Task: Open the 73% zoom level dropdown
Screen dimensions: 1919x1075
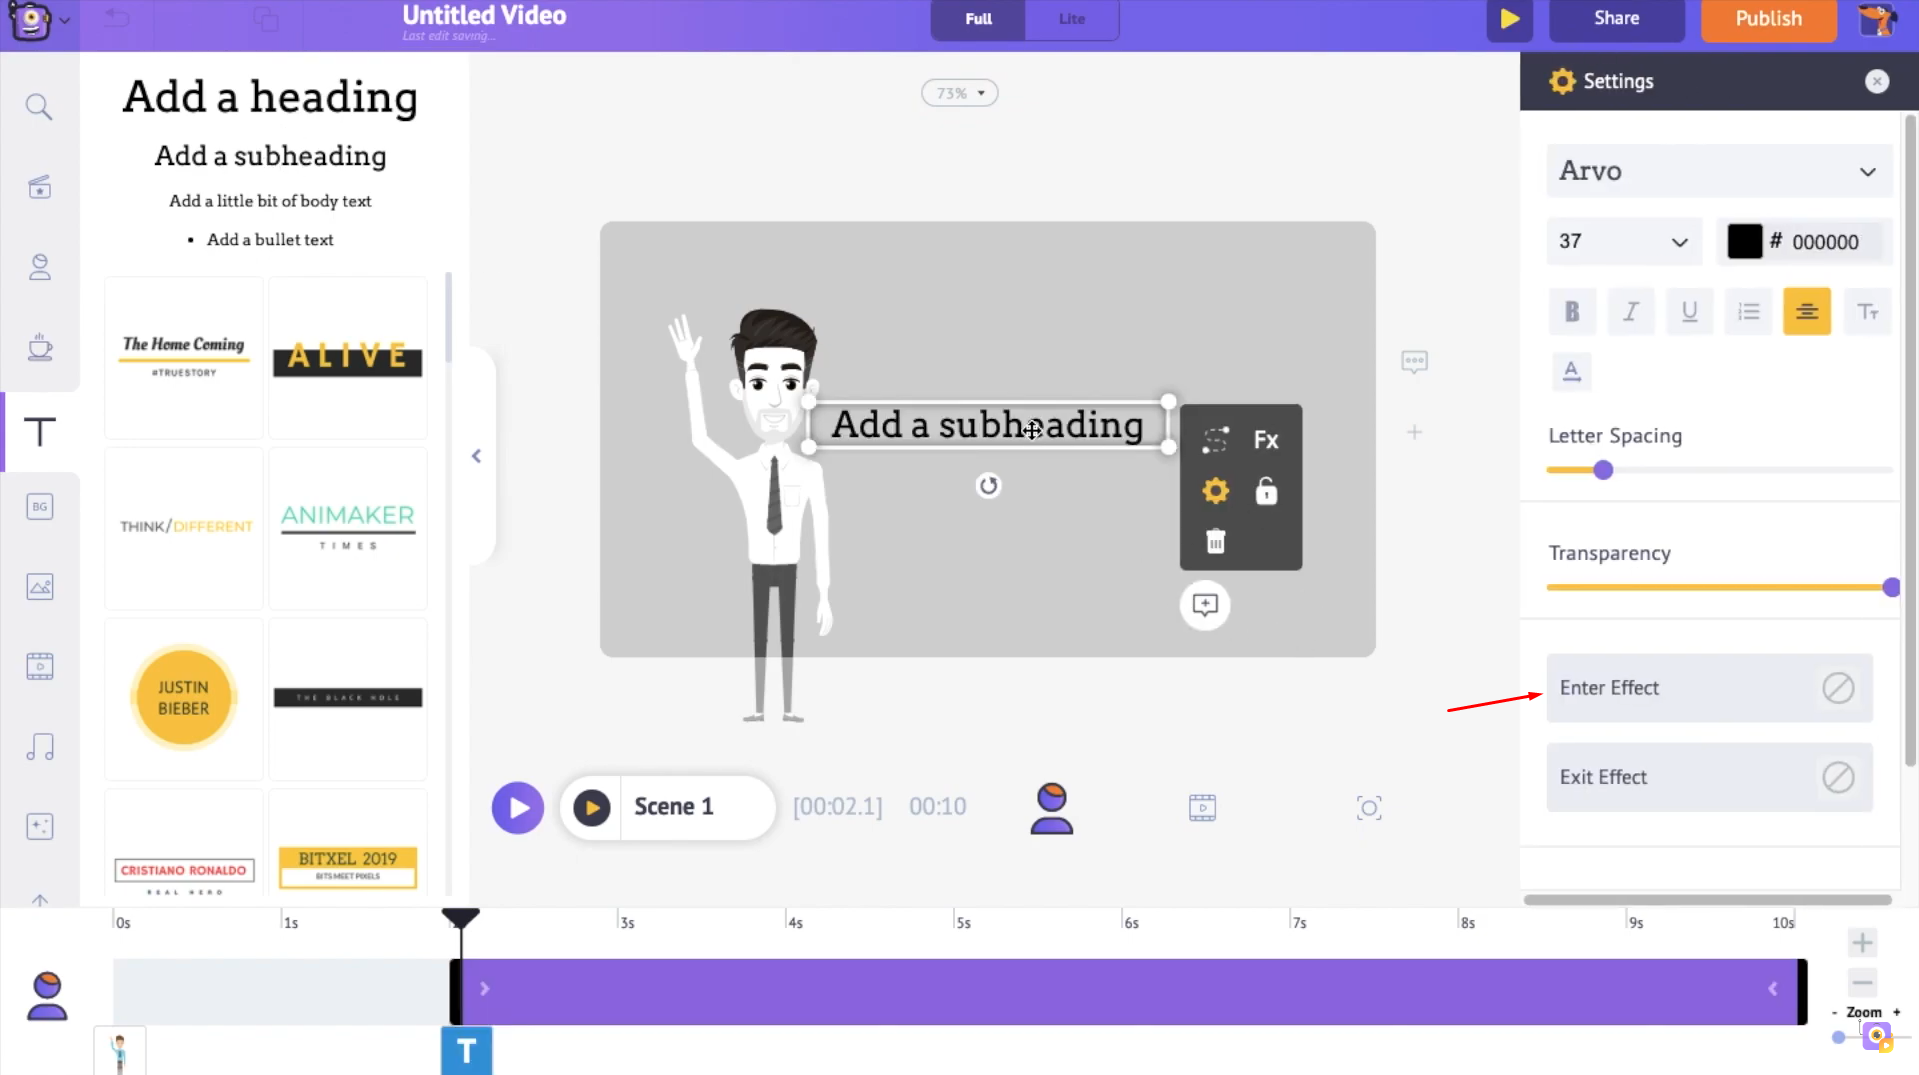Action: point(958,92)
